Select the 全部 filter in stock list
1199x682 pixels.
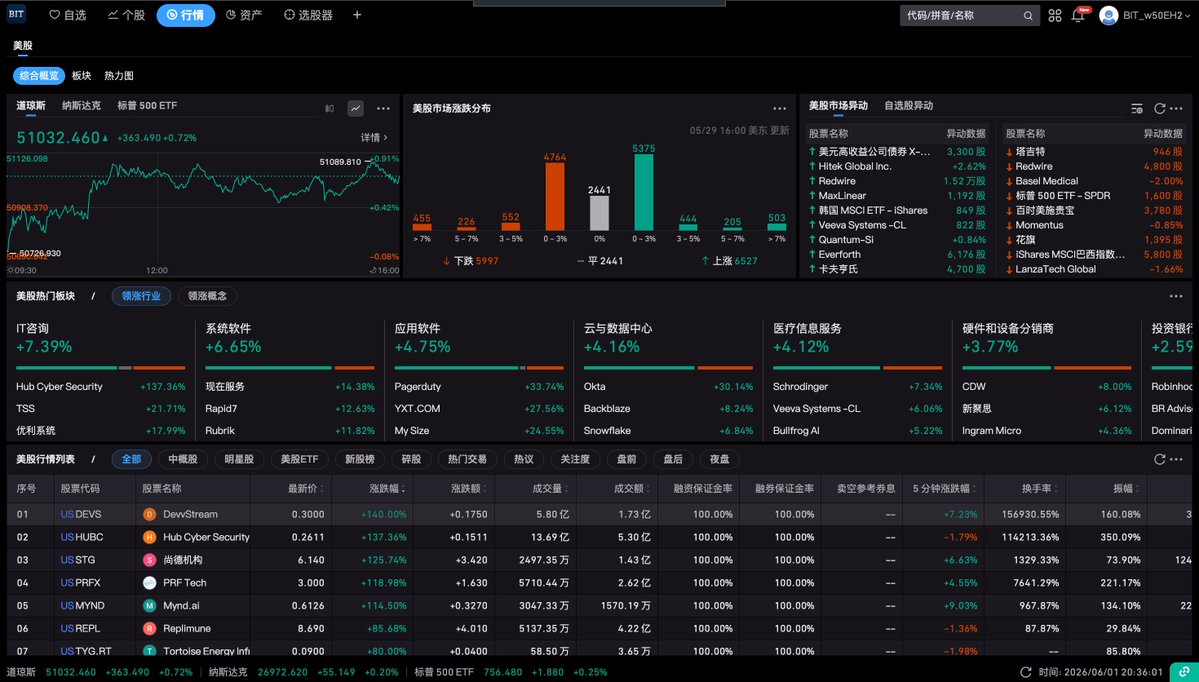tap(132, 460)
